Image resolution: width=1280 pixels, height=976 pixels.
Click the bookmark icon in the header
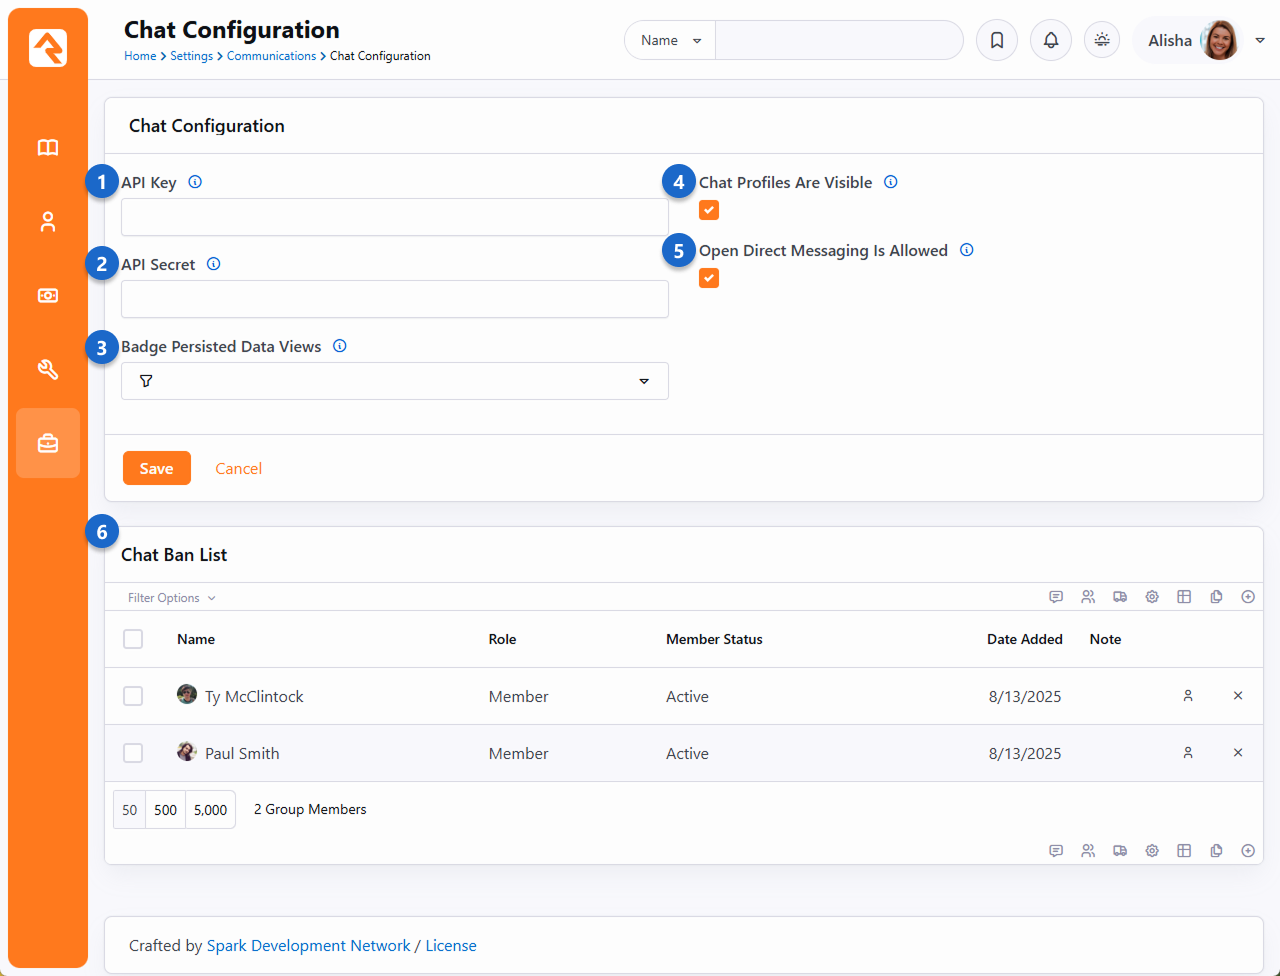click(997, 41)
